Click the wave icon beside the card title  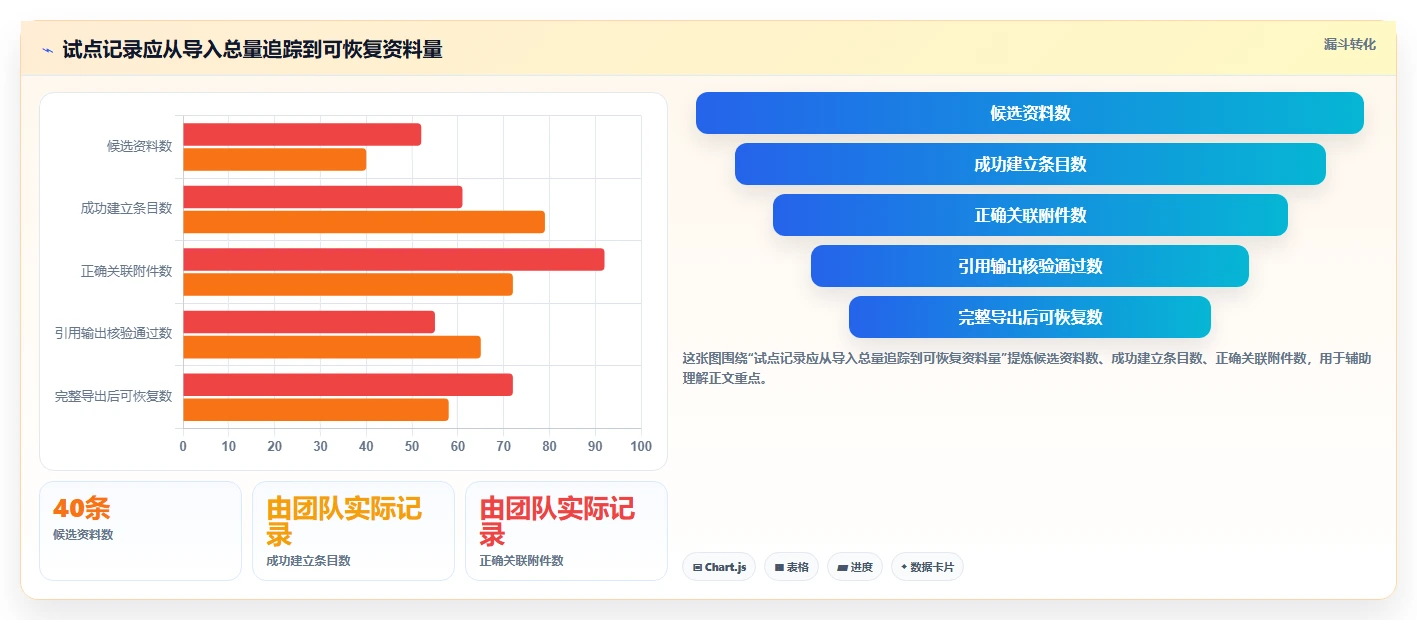[47, 50]
